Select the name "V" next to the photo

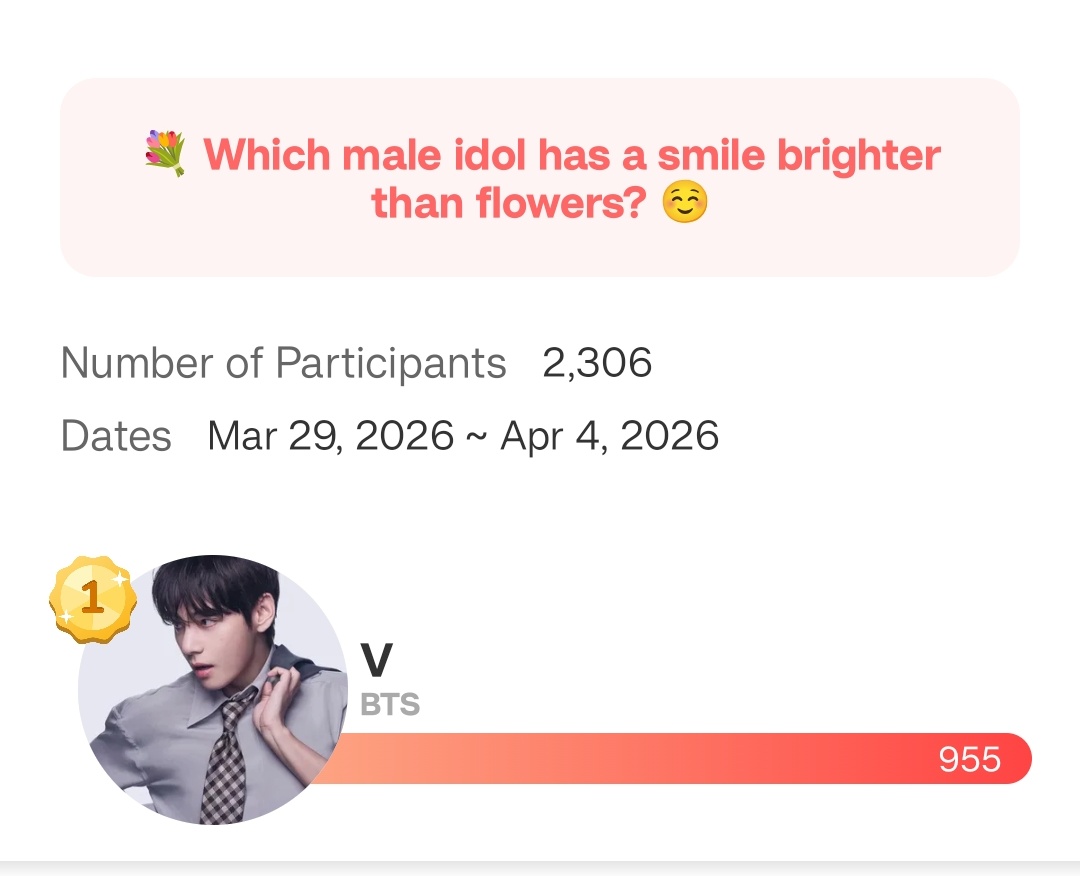(376, 661)
